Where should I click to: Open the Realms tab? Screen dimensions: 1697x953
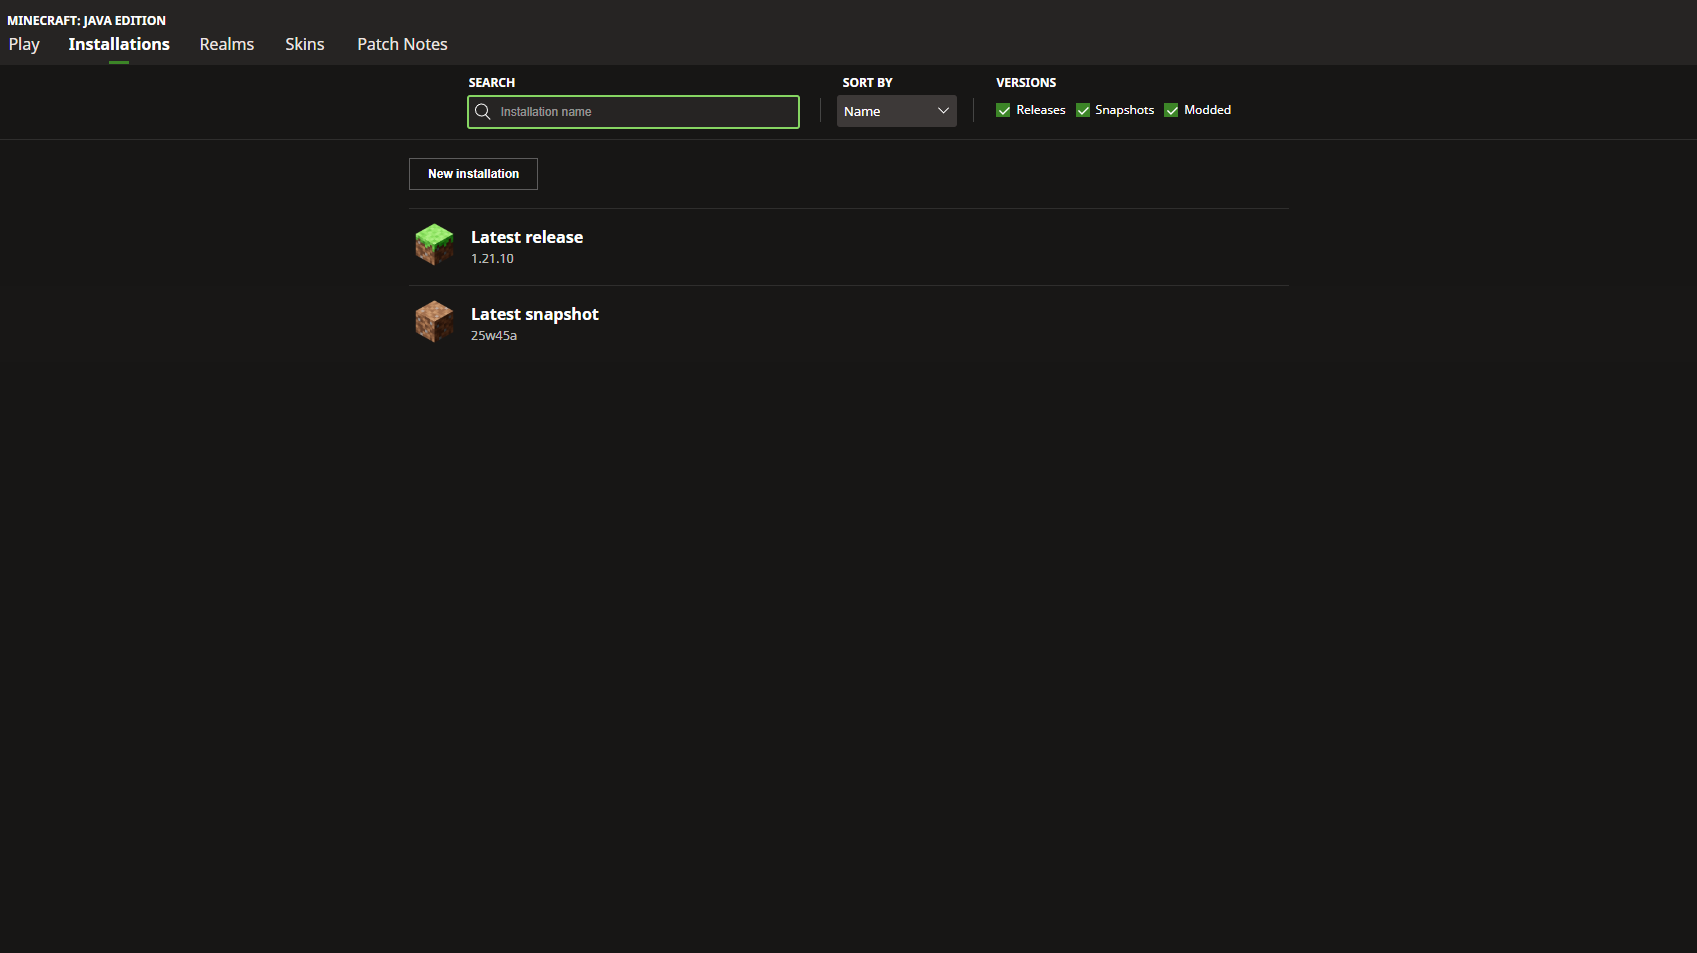point(227,44)
